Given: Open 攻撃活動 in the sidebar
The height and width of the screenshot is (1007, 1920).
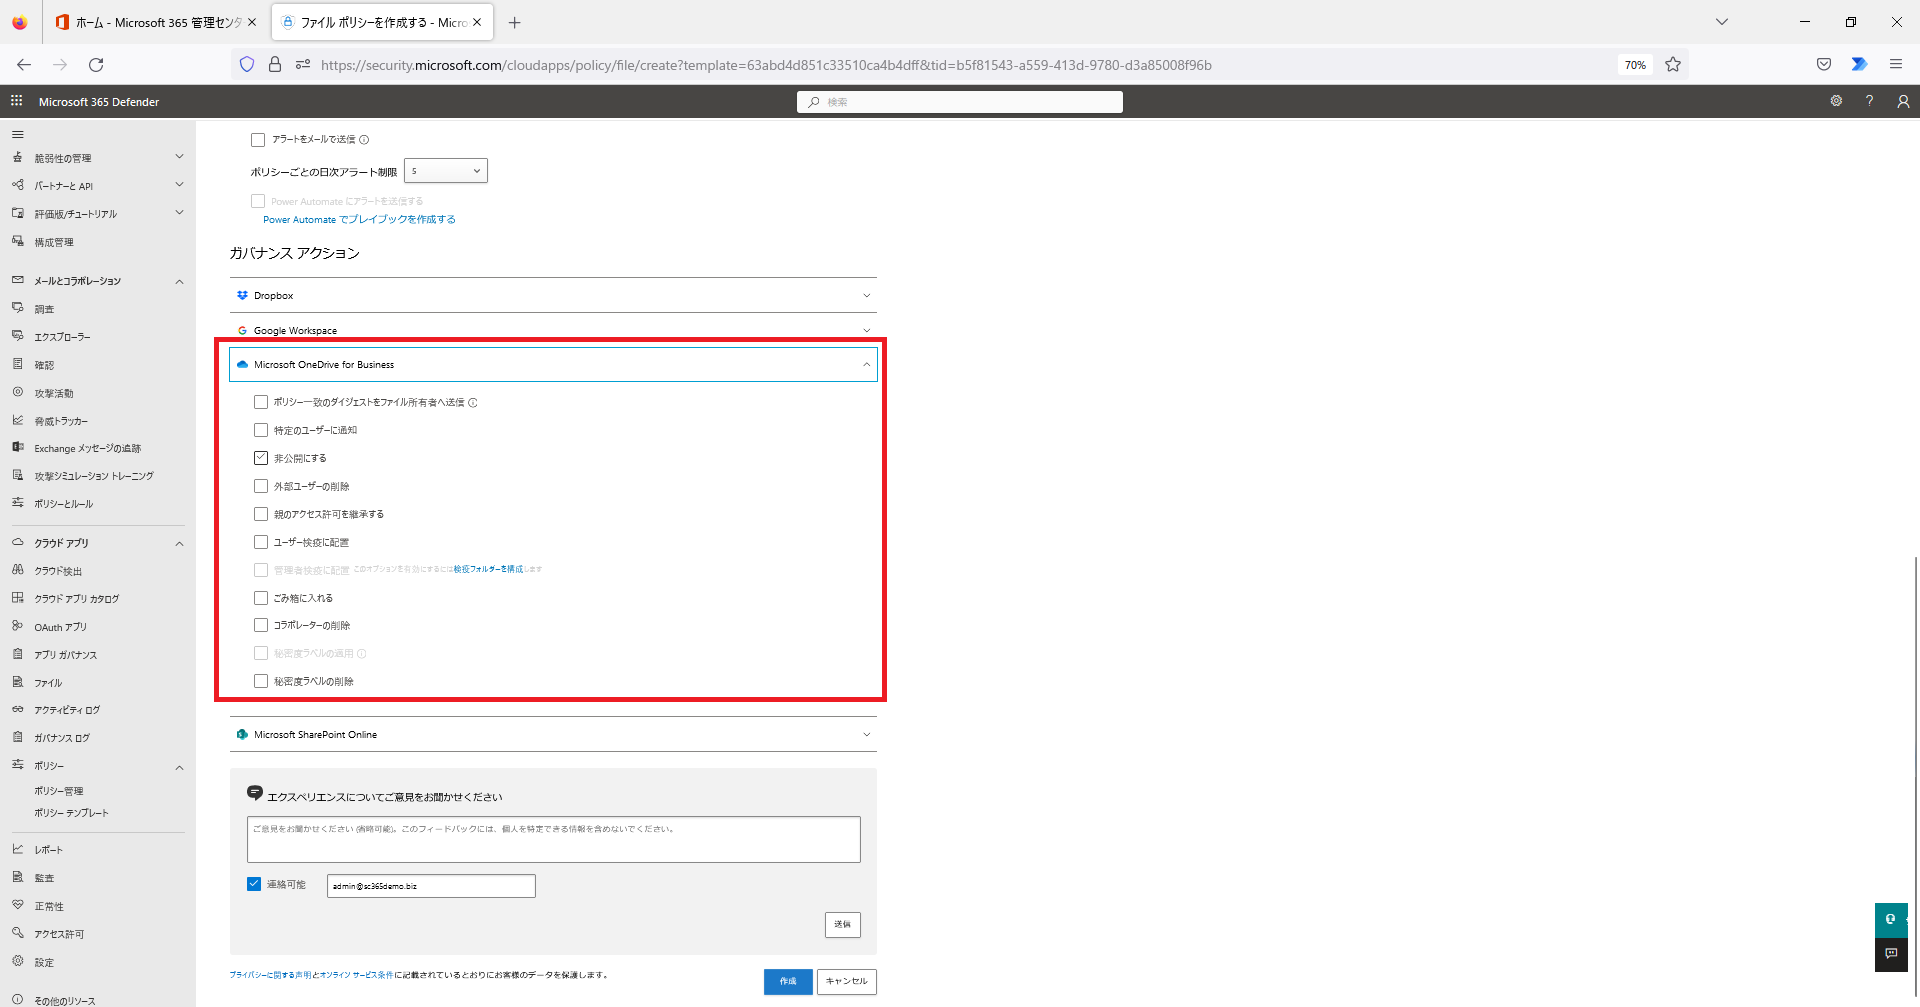Looking at the screenshot, I should (54, 393).
